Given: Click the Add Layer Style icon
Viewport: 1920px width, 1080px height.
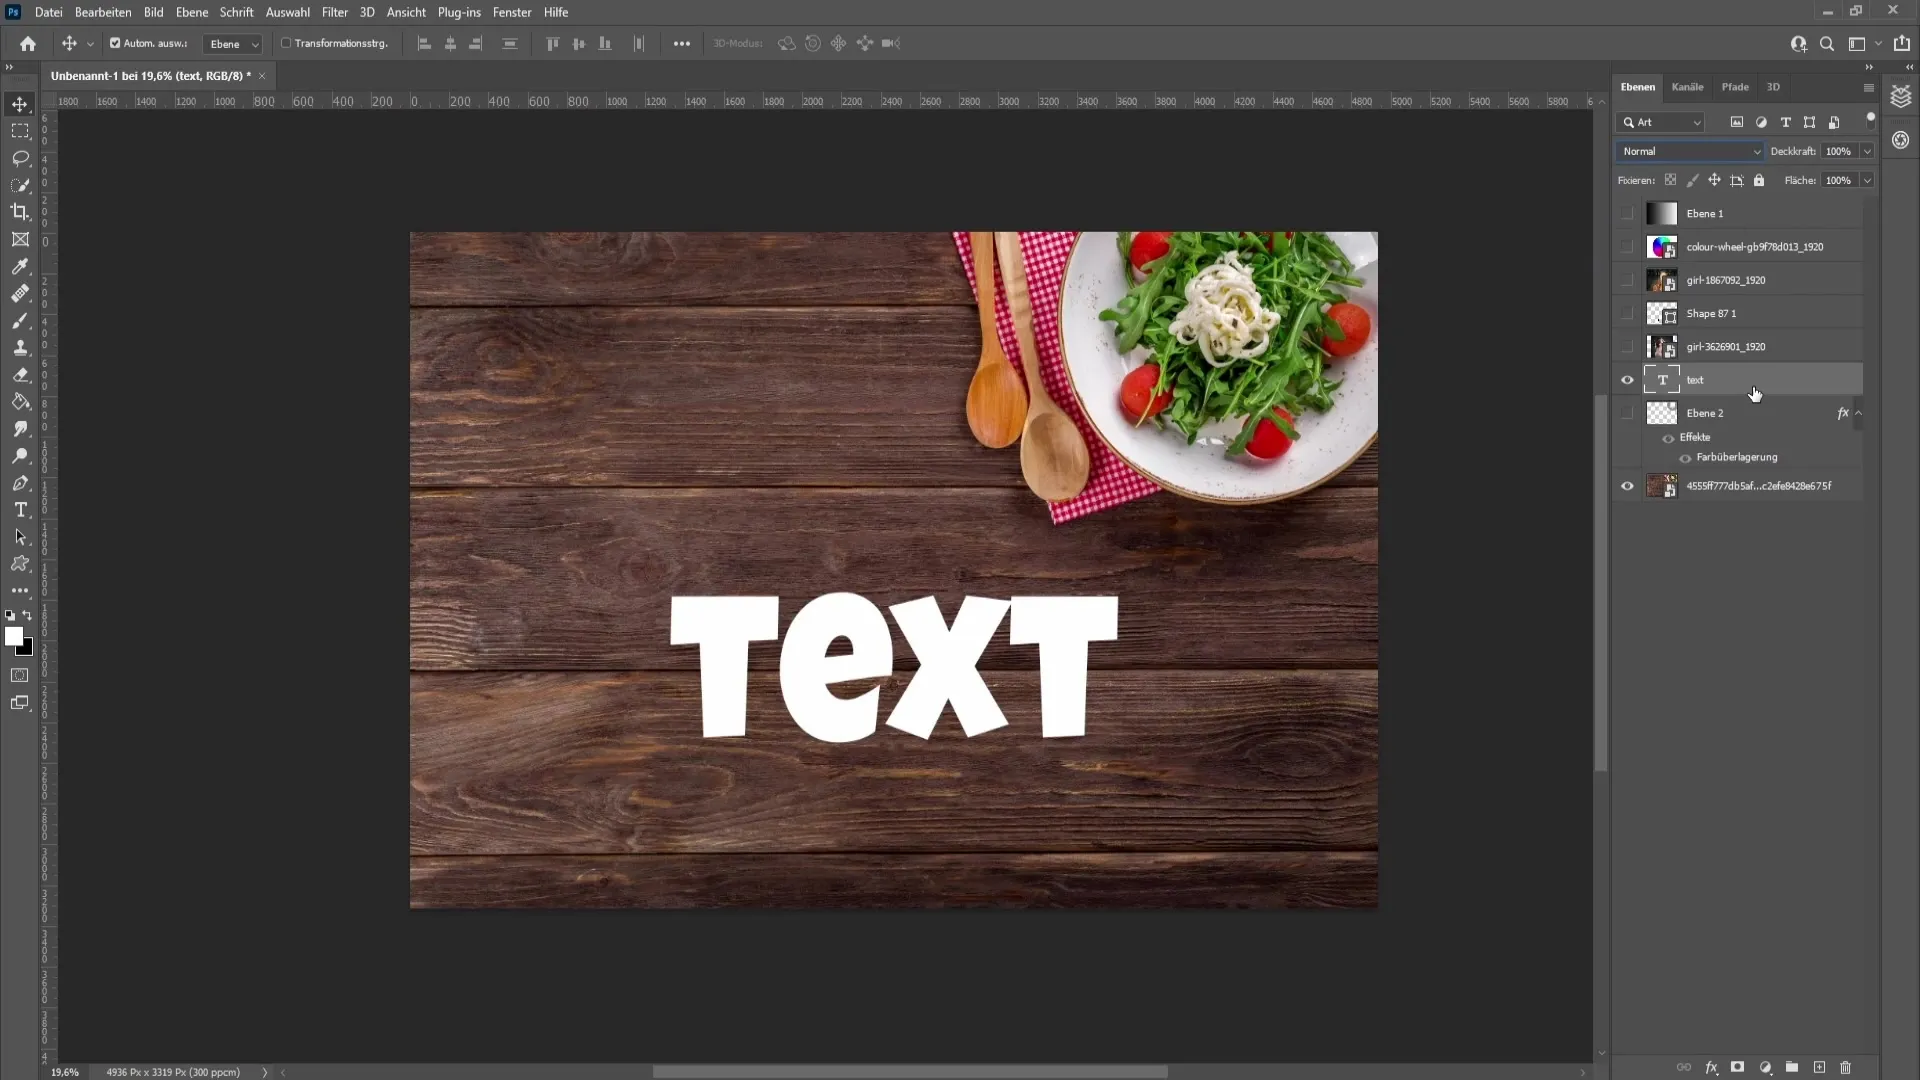Looking at the screenshot, I should point(1712,1067).
